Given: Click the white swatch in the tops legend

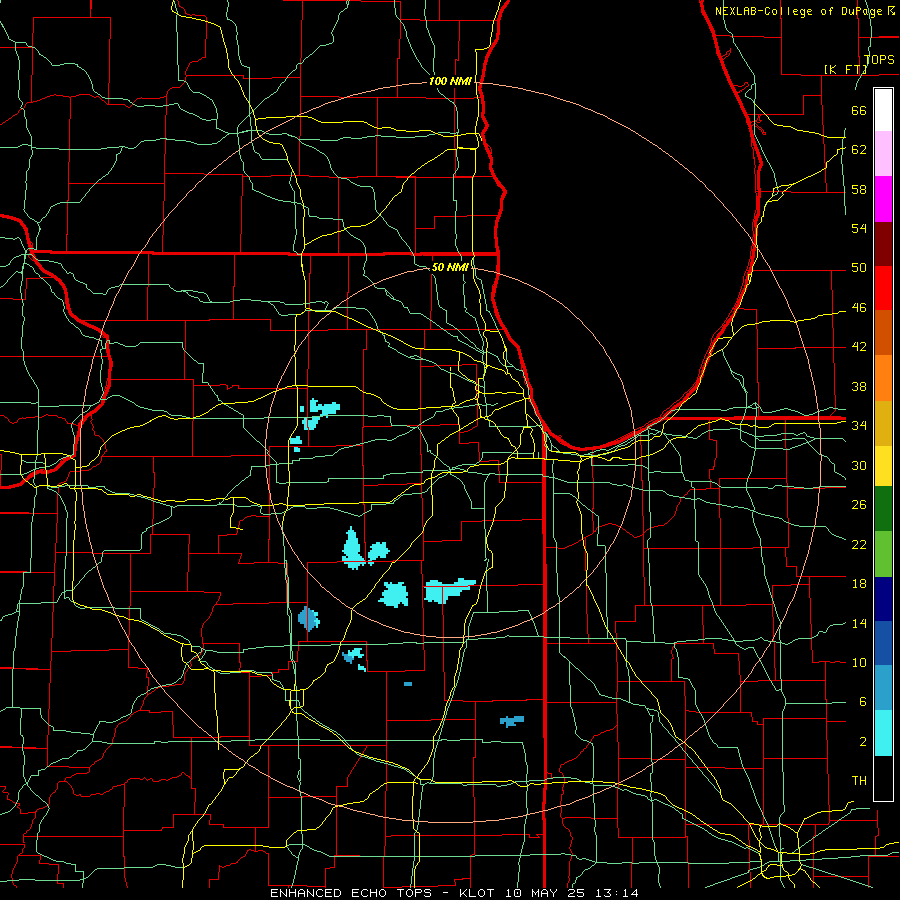Looking at the screenshot, I should [x=883, y=110].
